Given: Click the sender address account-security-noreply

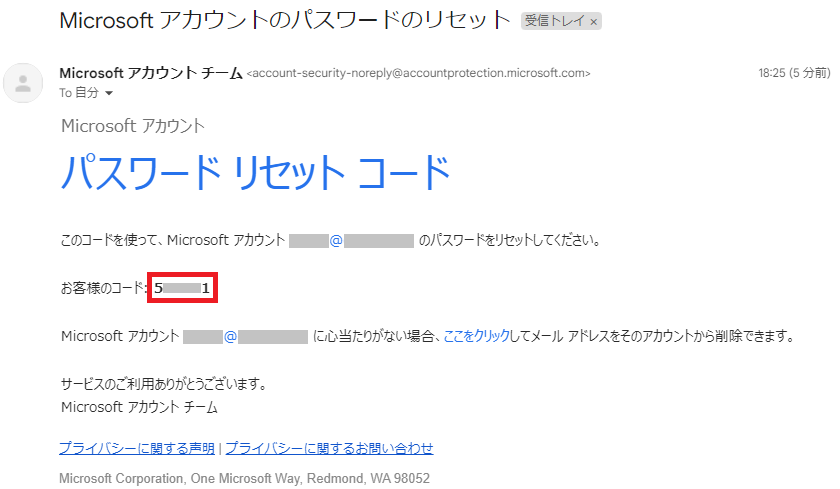Looking at the screenshot, I should (418, 73).
